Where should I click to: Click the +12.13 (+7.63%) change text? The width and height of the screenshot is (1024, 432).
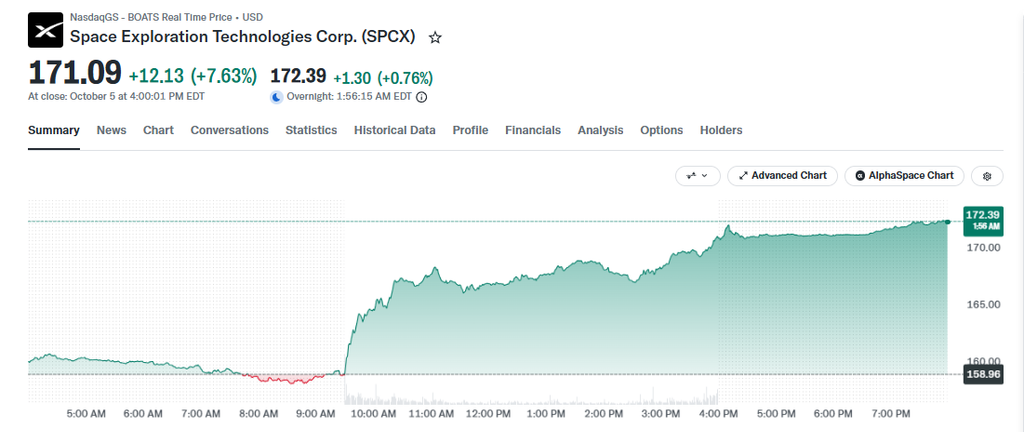pyautogui.click(x=193, y=76)
